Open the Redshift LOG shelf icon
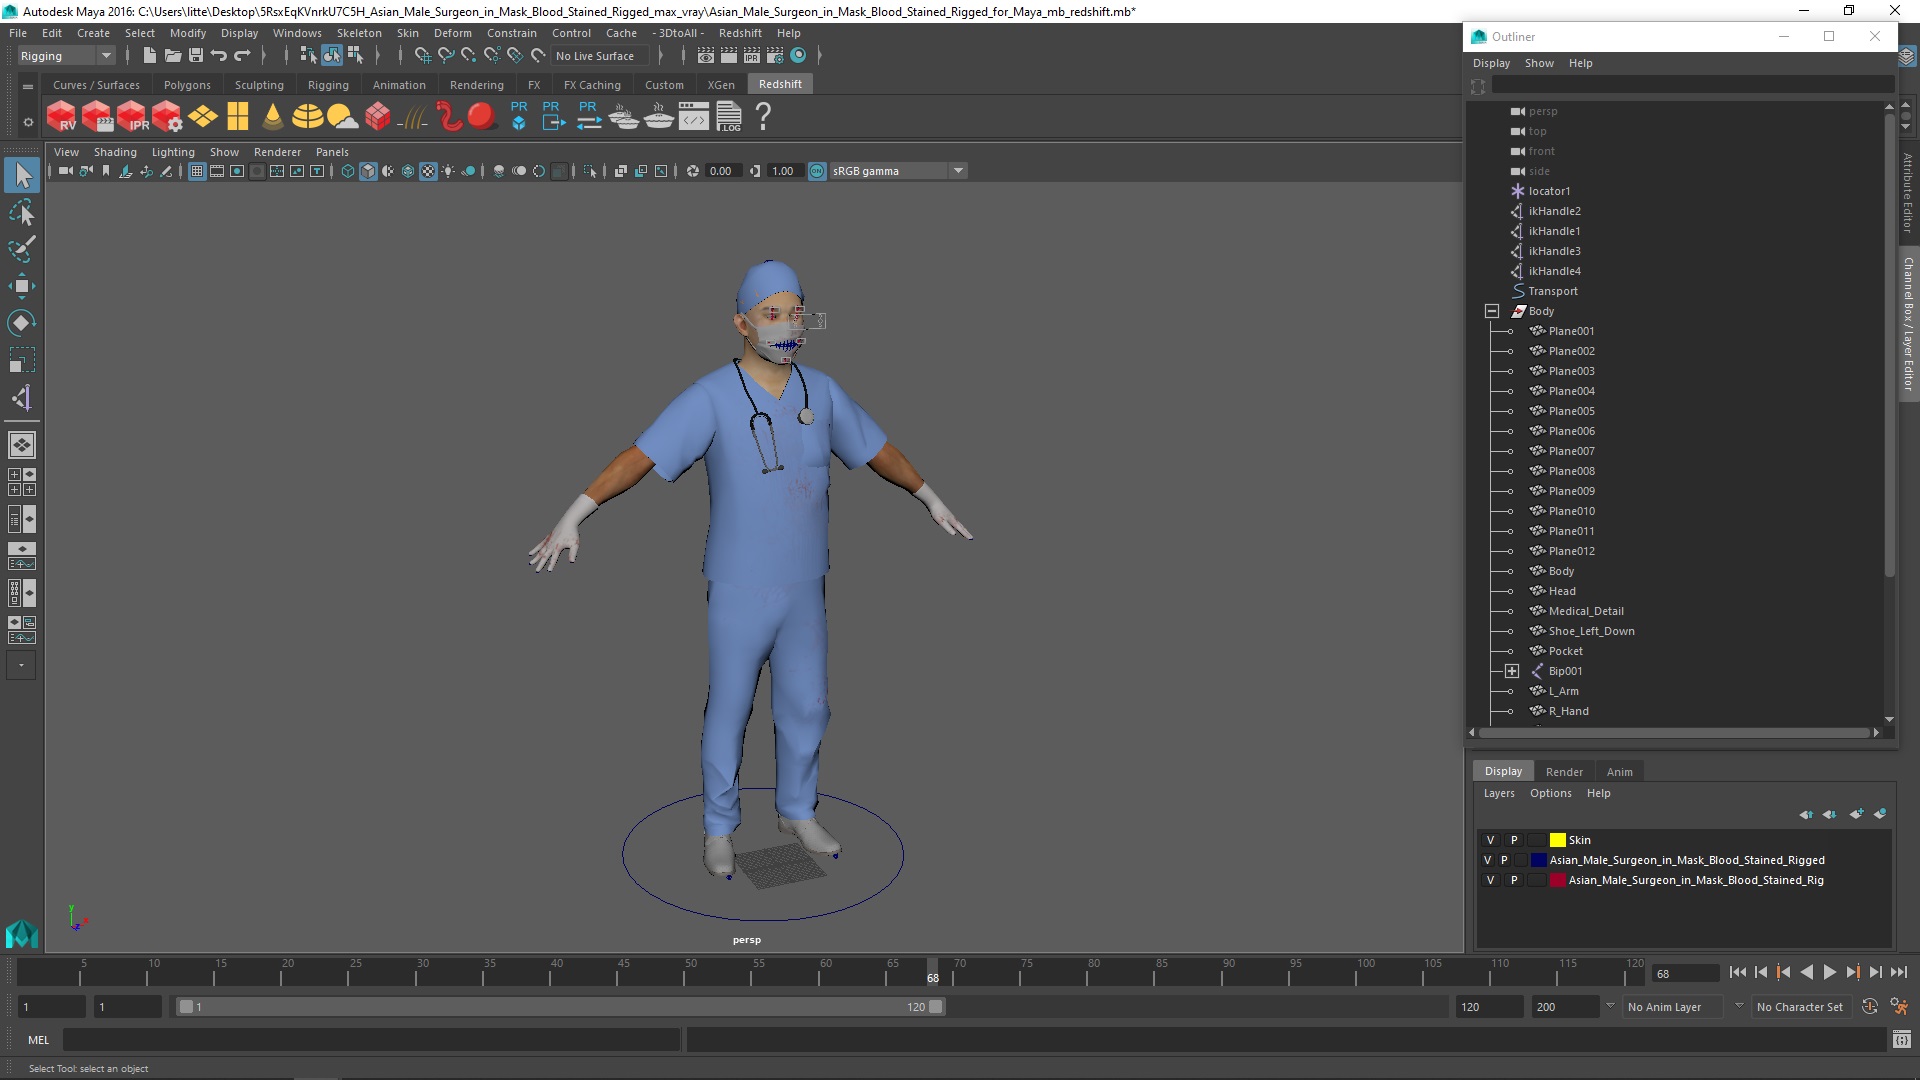 [729, 117]
